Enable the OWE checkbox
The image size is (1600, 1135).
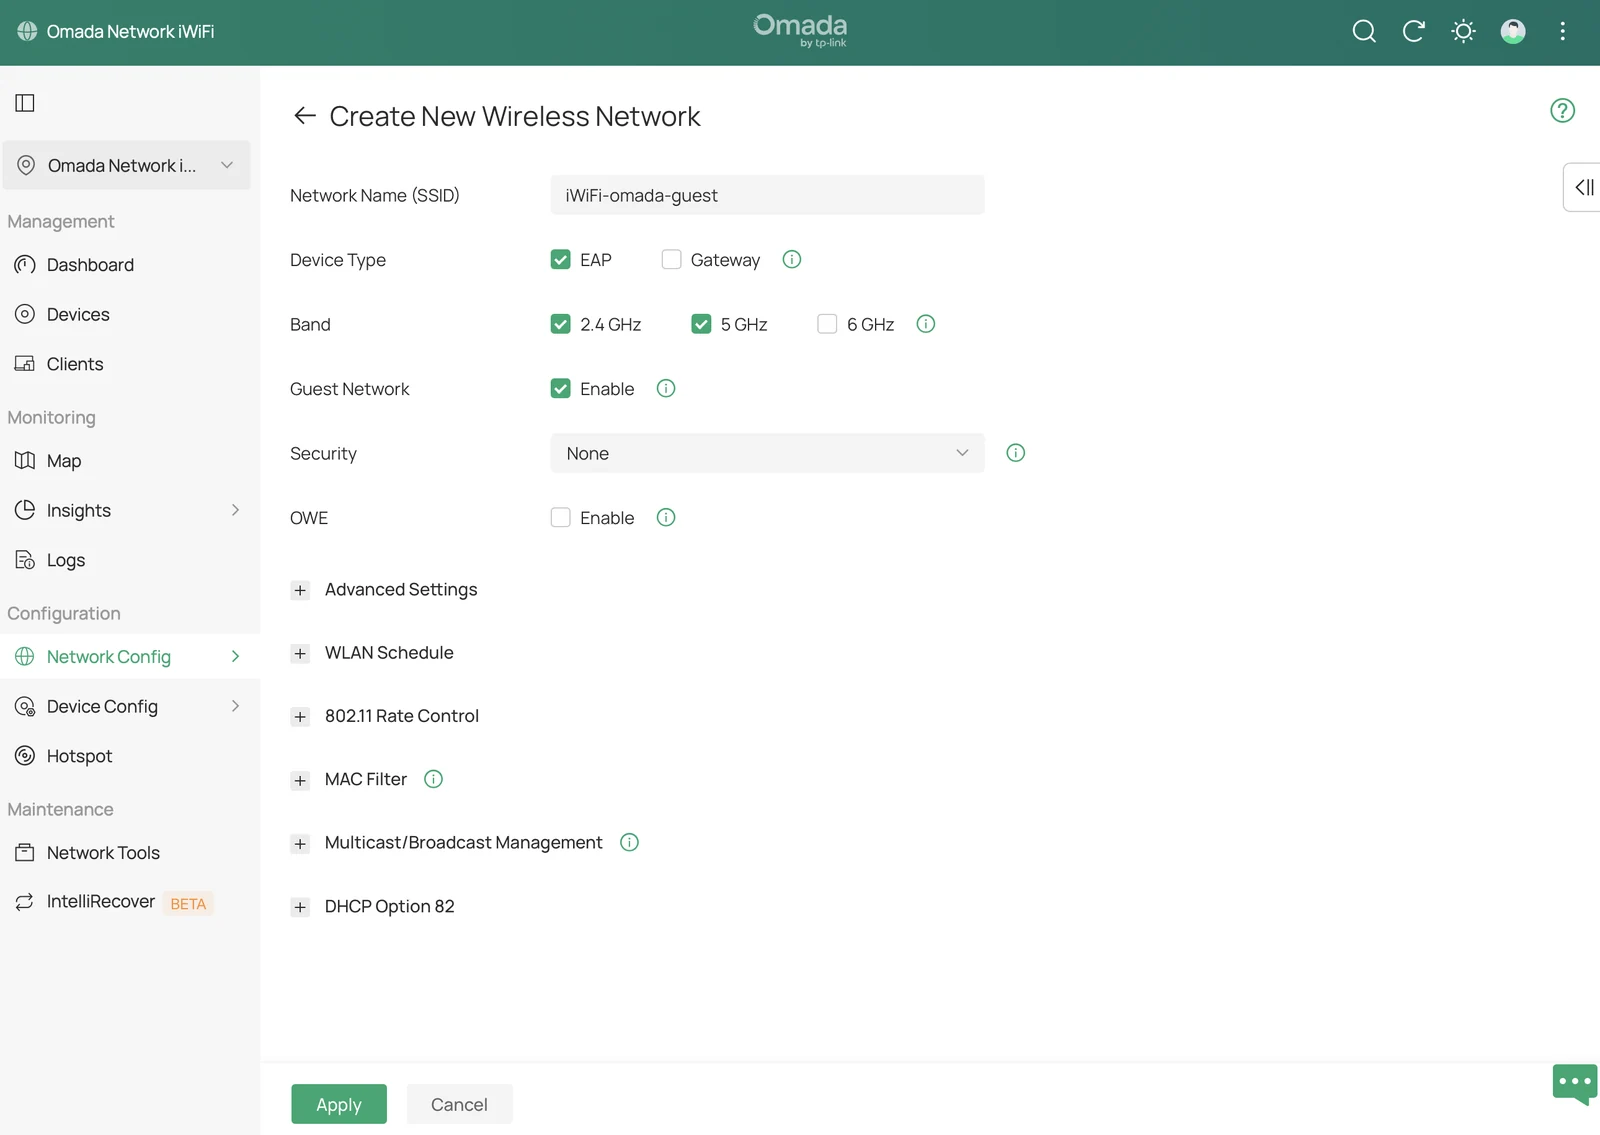click(560, 518)
